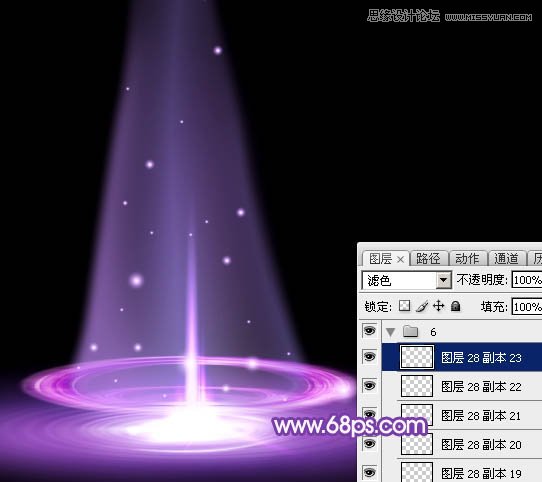
Task: Toggle lock image pixels brush icon
Action: (x=422, y=306)
